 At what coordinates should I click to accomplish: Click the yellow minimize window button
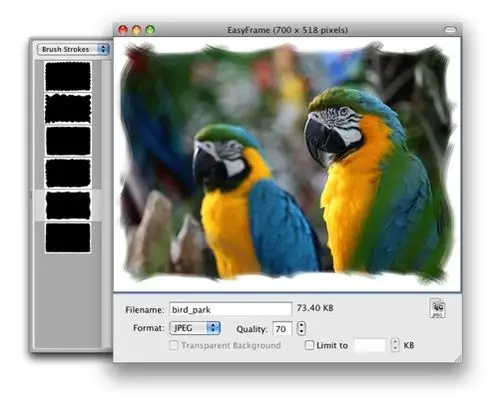tap(137, 30)
